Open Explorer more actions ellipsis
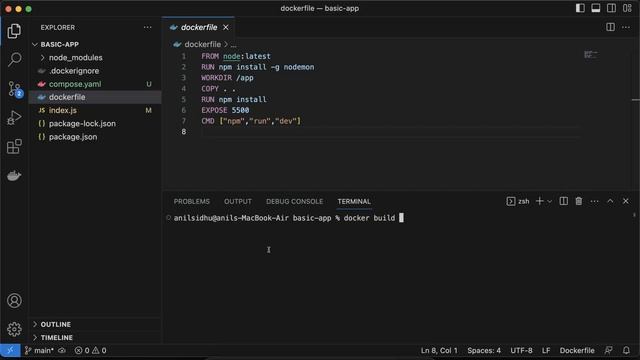 pos(147,27)
